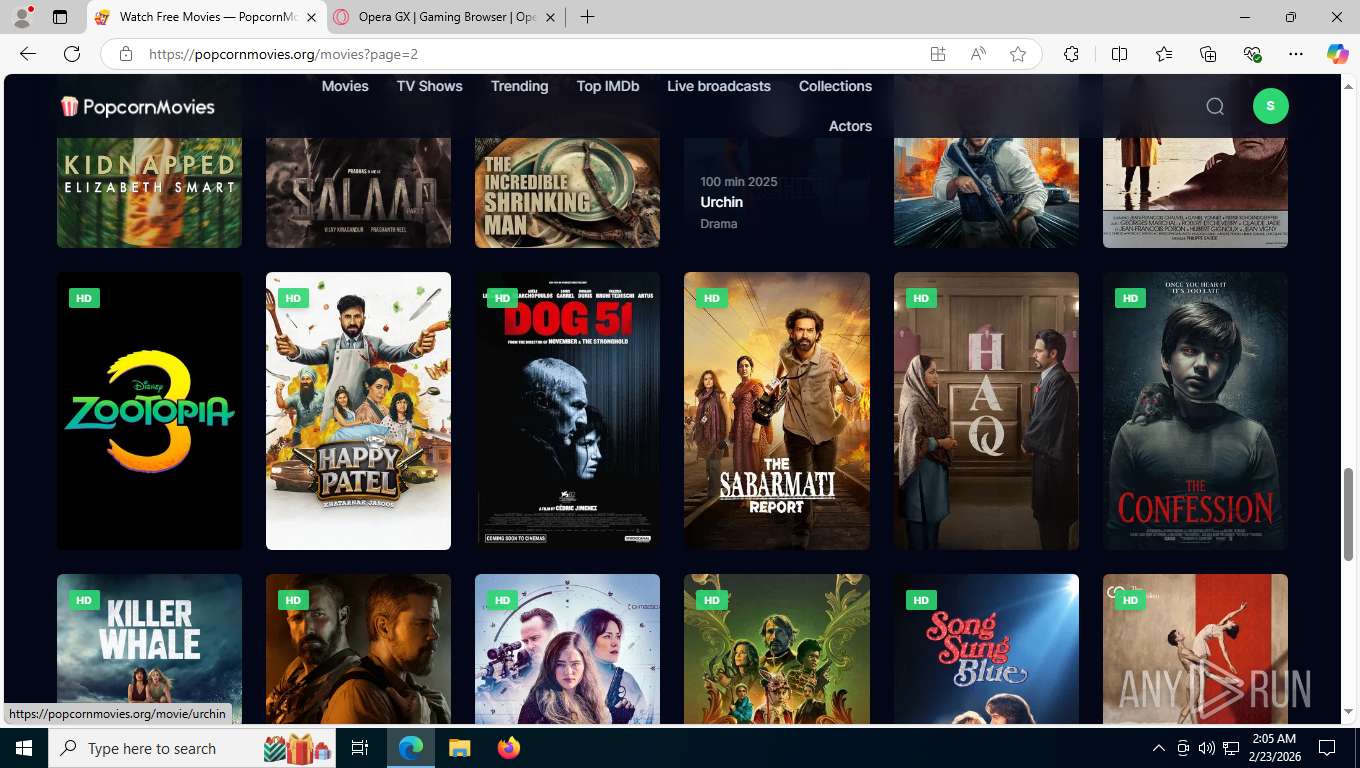Open the volume speaker tray icon

click(x=1207, y=748)
